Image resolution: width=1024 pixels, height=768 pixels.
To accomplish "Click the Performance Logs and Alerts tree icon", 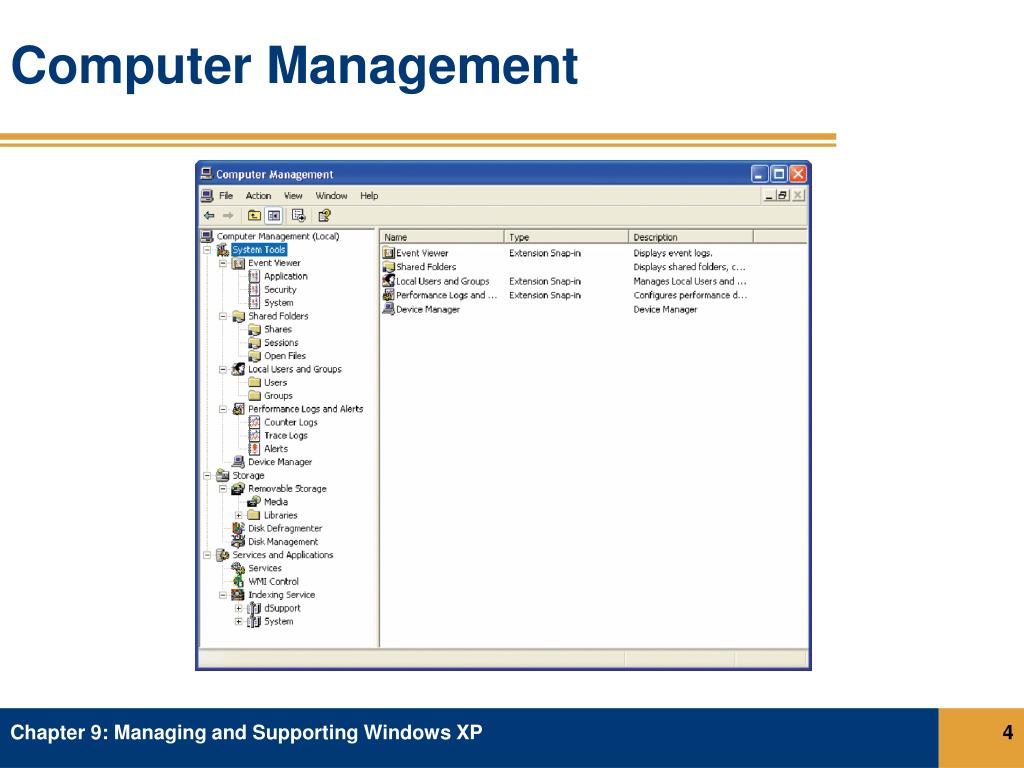I will 238,409.
